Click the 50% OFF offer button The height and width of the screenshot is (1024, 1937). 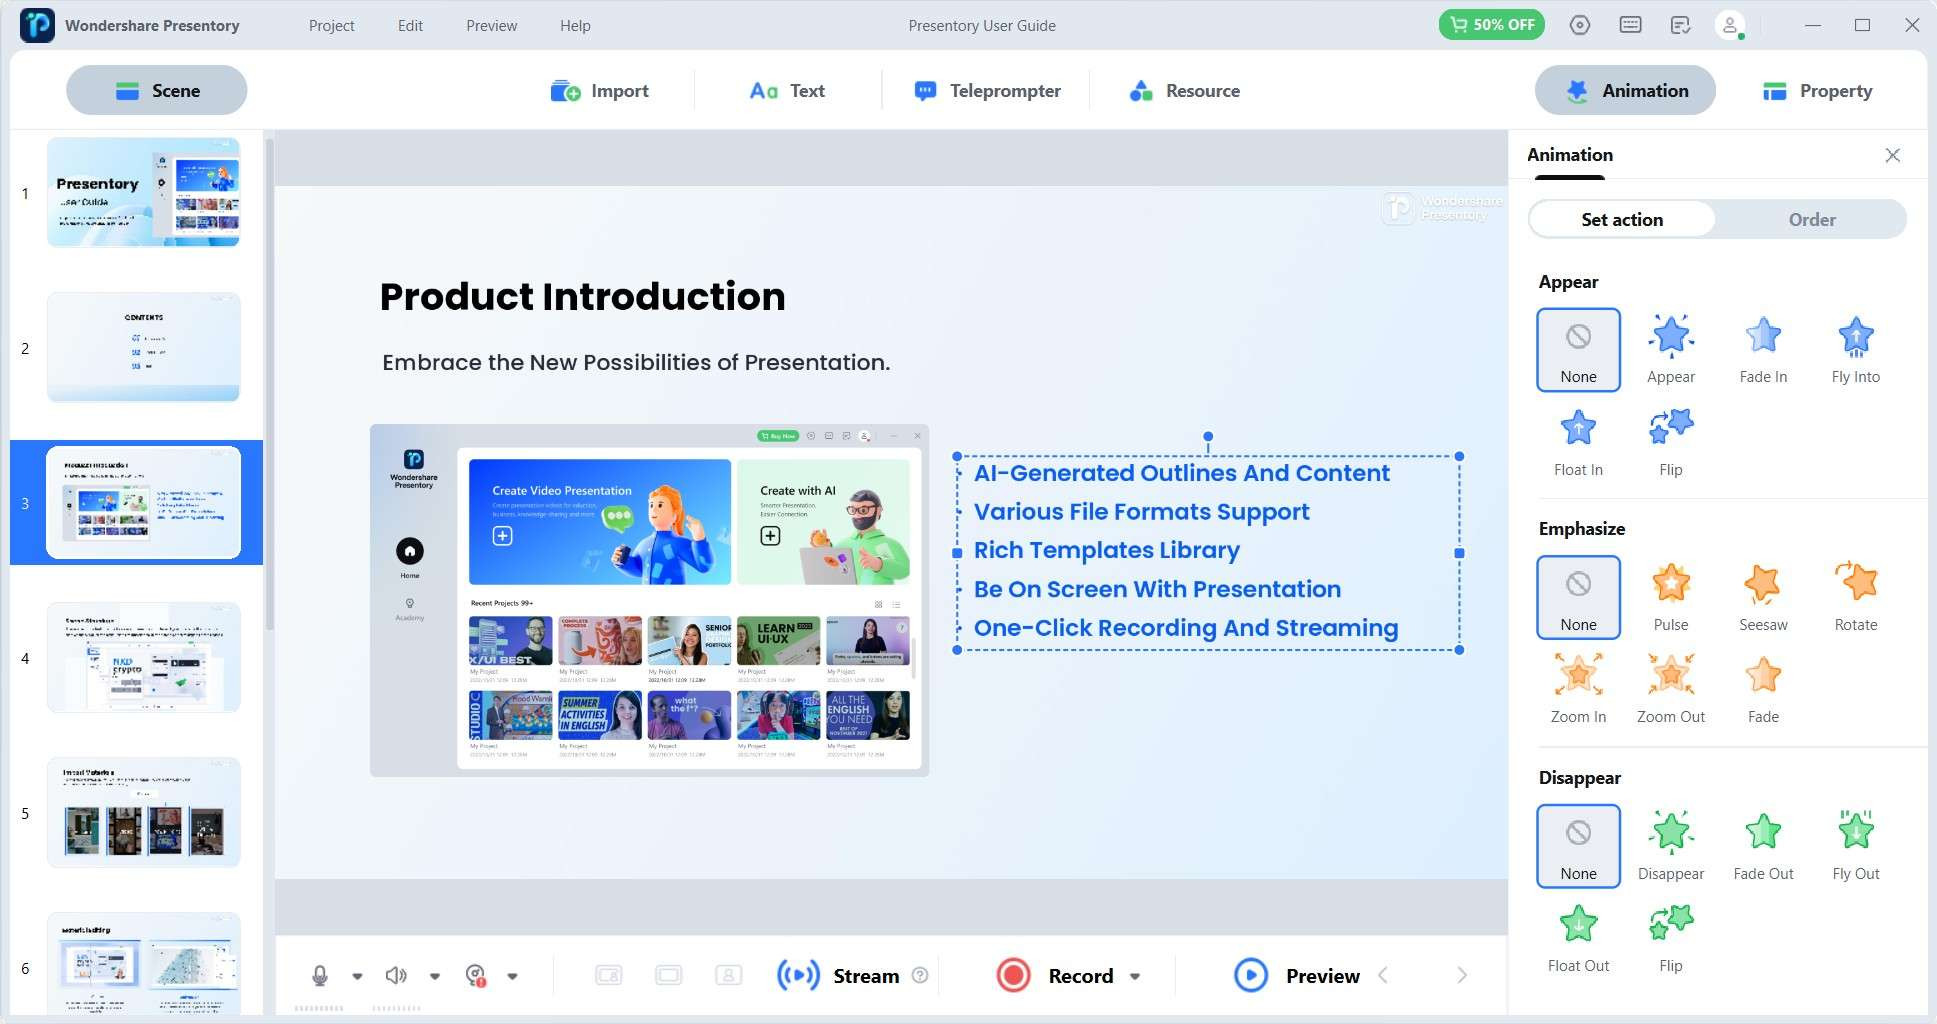[x=1491, y=25]
